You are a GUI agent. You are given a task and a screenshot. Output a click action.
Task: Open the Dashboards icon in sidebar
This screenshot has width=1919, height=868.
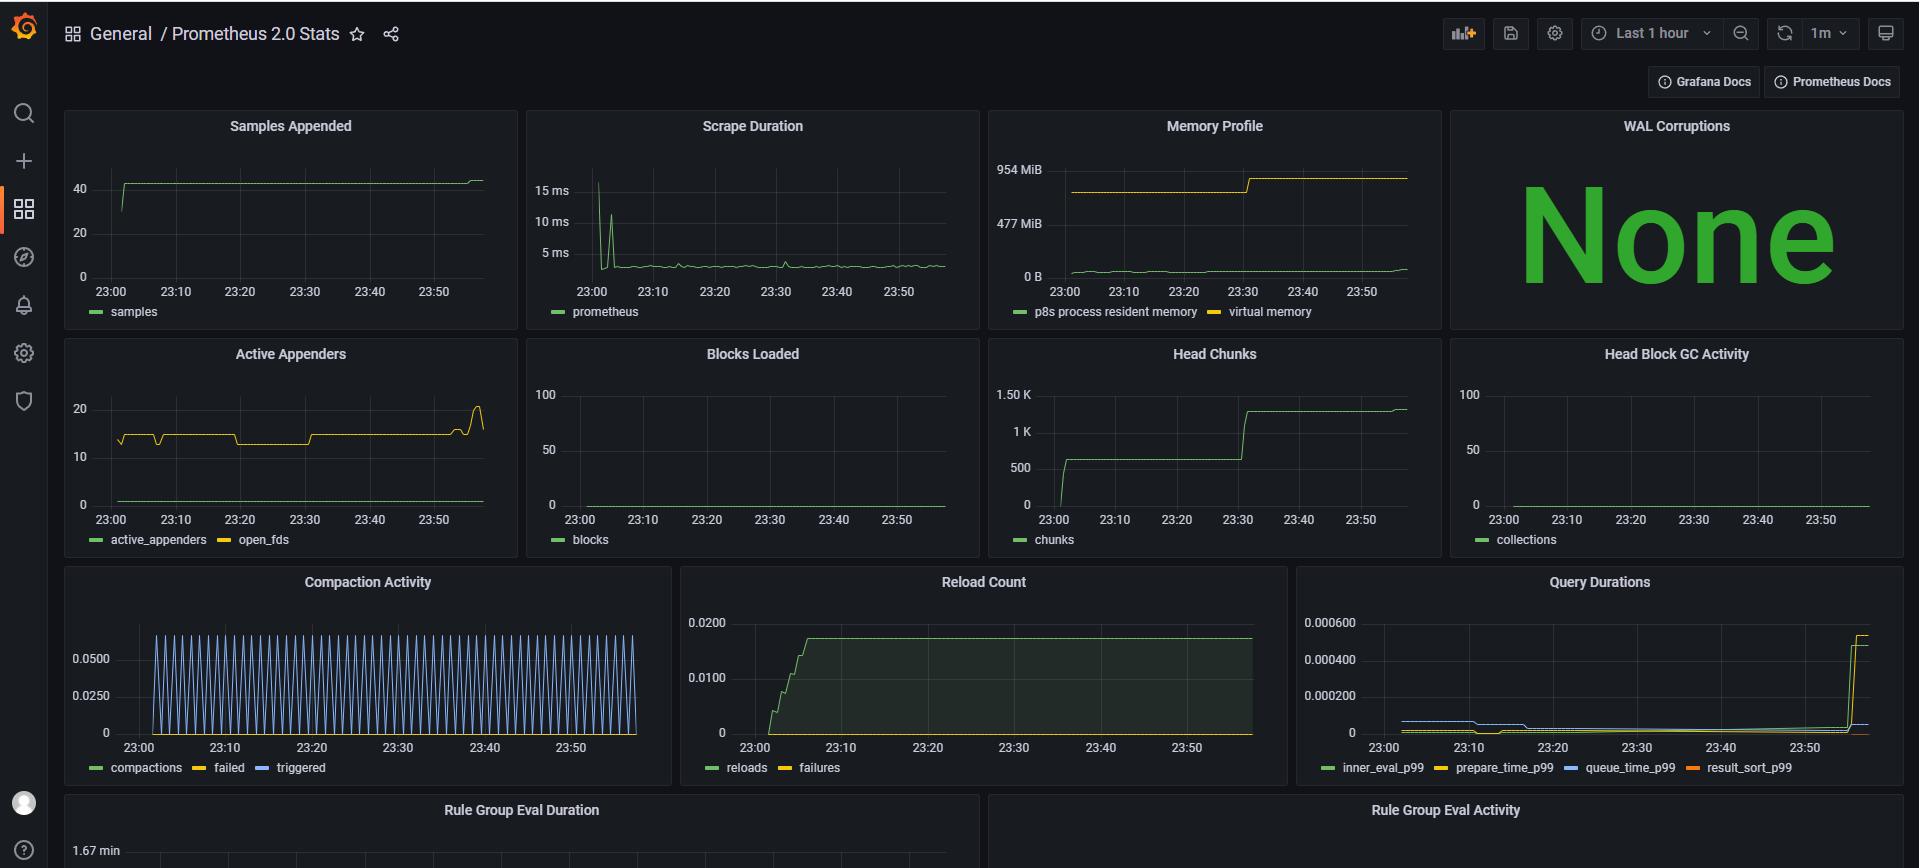[x=24, y=209]
